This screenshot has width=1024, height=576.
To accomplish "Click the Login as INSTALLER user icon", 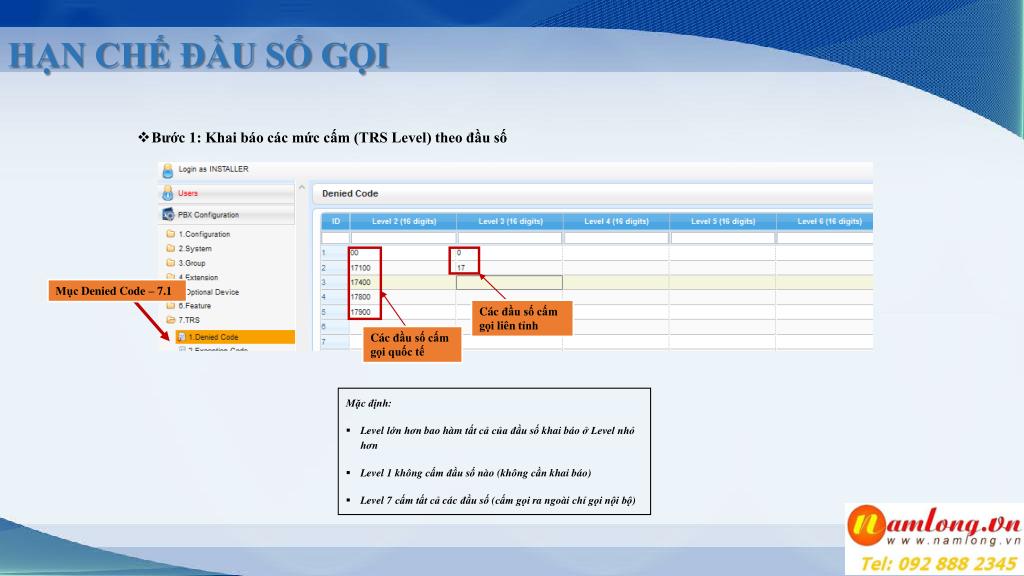I will 168,171.
